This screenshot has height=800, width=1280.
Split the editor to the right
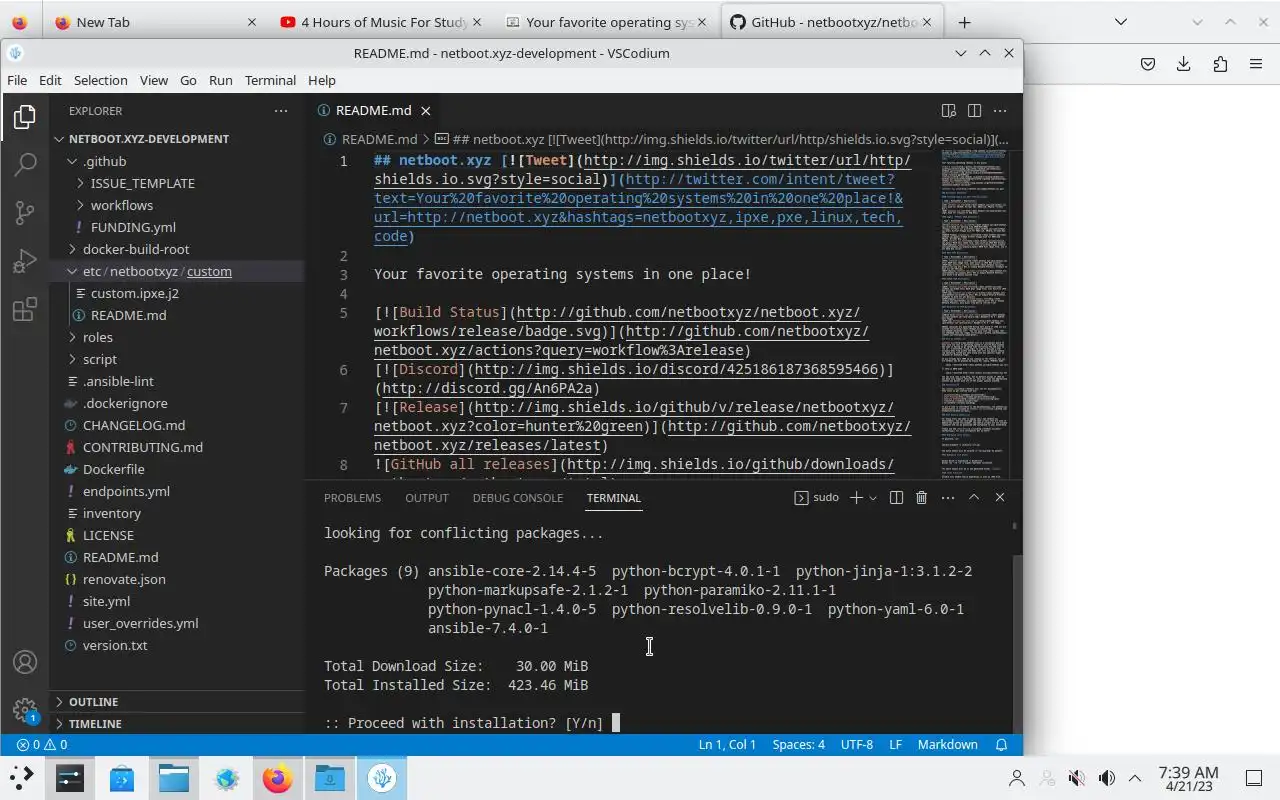[x=974, y=111]
